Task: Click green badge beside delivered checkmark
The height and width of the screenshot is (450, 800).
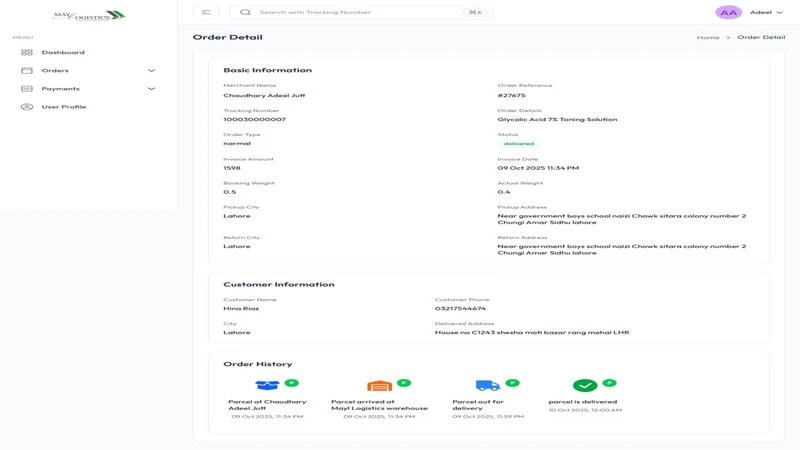Action: pos(609,383)
